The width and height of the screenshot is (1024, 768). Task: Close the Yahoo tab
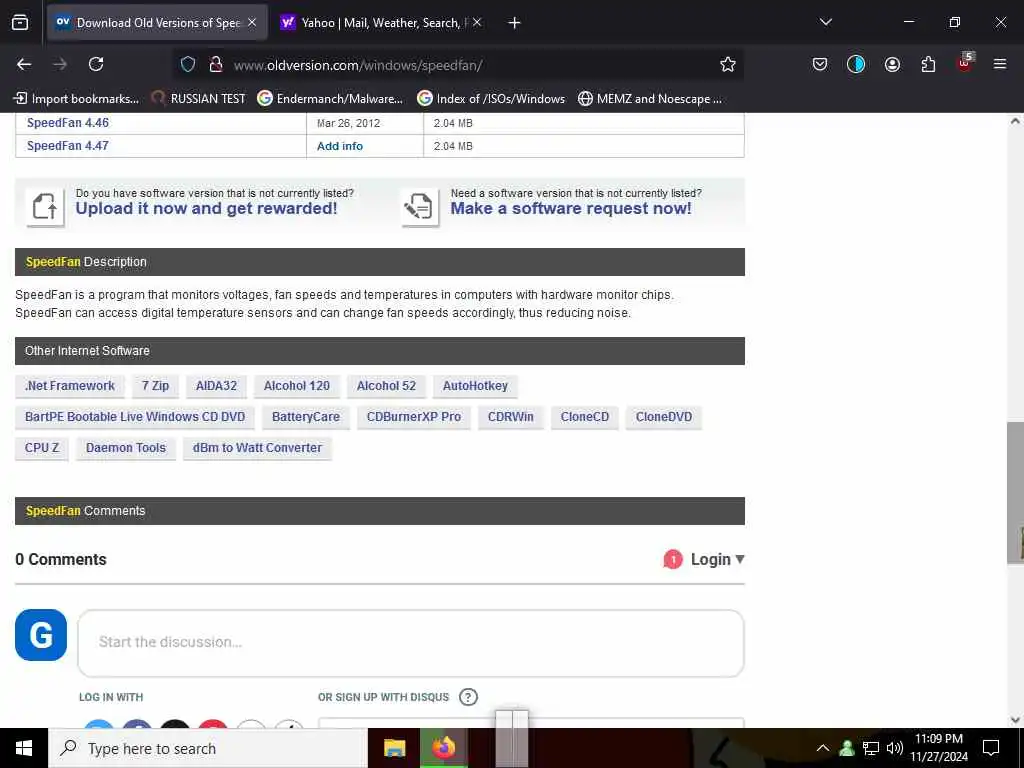(x=477, y=23)
